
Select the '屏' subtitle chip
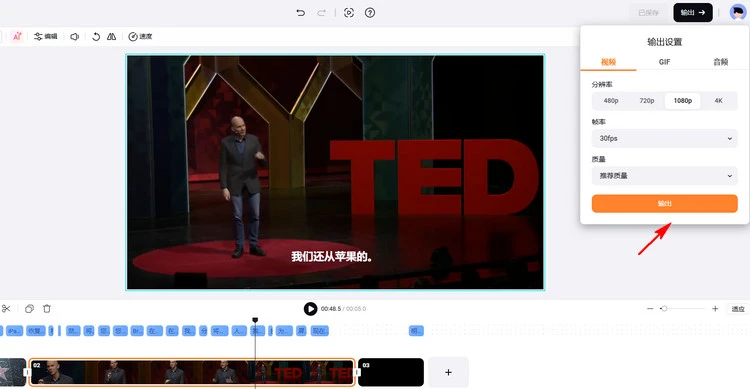(x=301, y=331)
